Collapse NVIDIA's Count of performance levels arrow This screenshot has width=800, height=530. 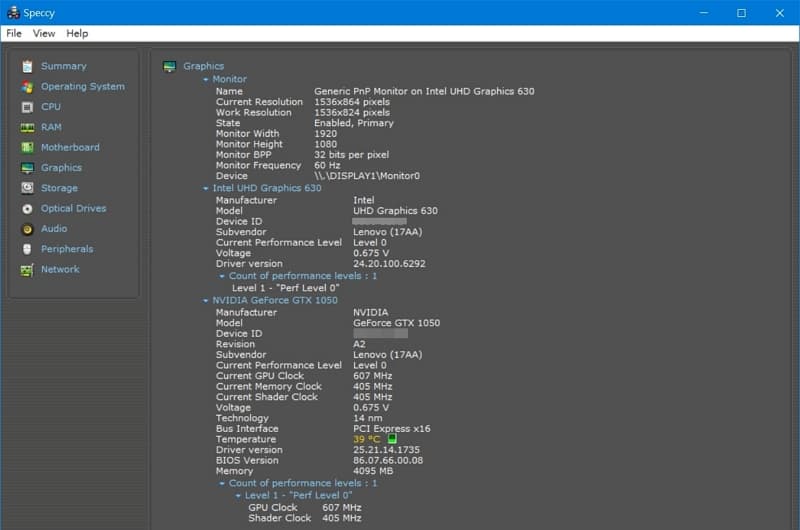[x=222, y=483]
